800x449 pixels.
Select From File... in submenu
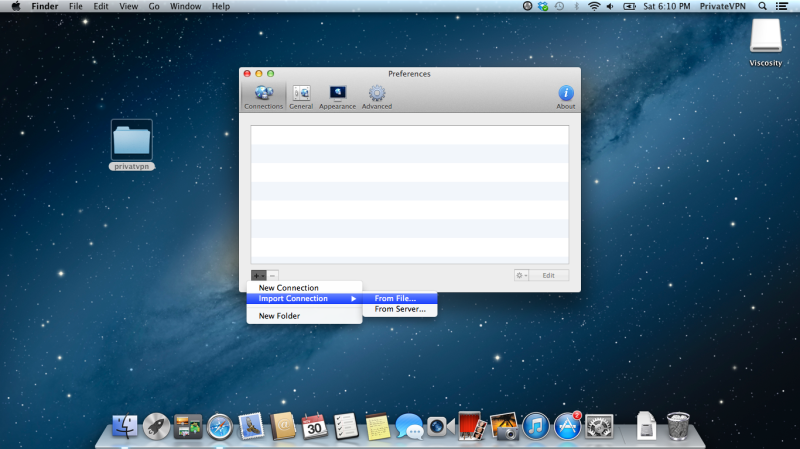(394, 298)
